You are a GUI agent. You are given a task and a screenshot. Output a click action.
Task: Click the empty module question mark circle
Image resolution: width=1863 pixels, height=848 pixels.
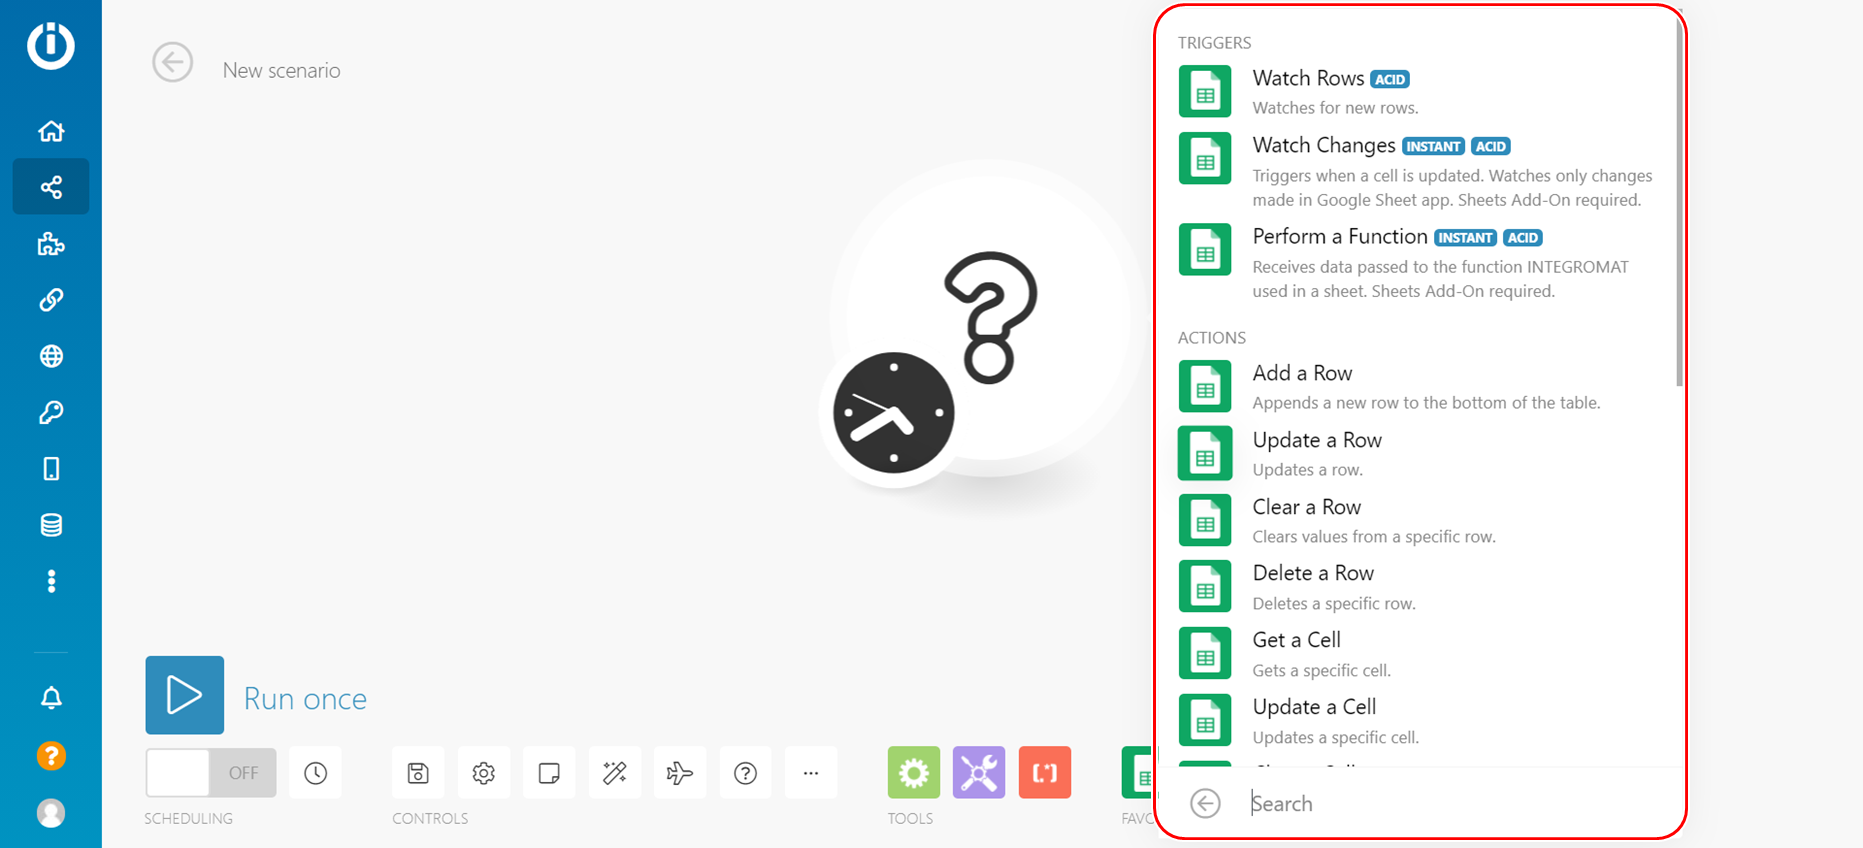pyautogui.click(x=990, y=318)
